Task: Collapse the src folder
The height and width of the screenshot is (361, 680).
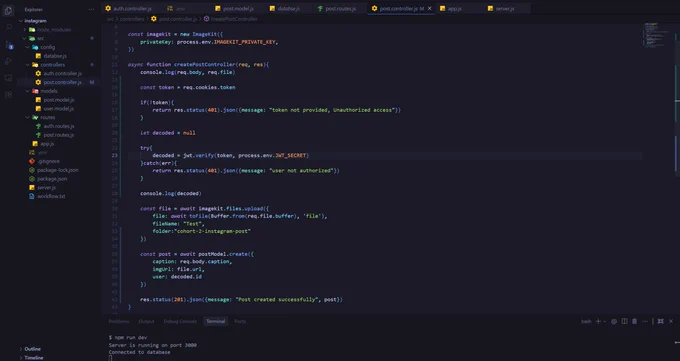Action: pos(25,38)
